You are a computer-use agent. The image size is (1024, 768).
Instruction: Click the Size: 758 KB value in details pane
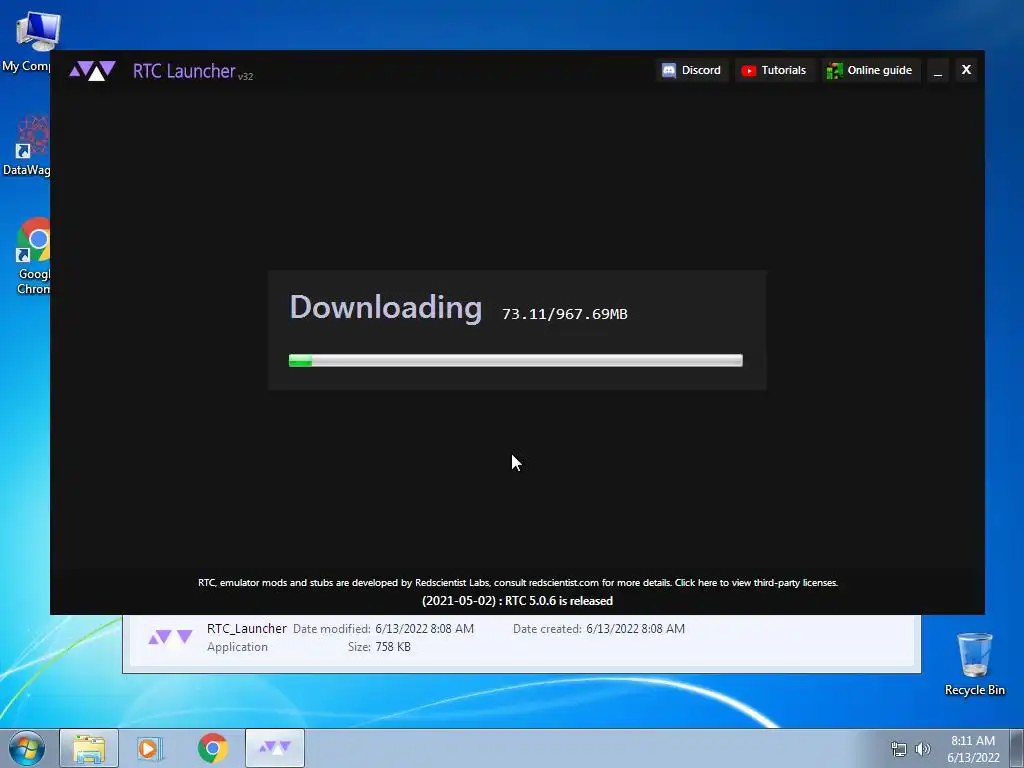pos(393,647)
